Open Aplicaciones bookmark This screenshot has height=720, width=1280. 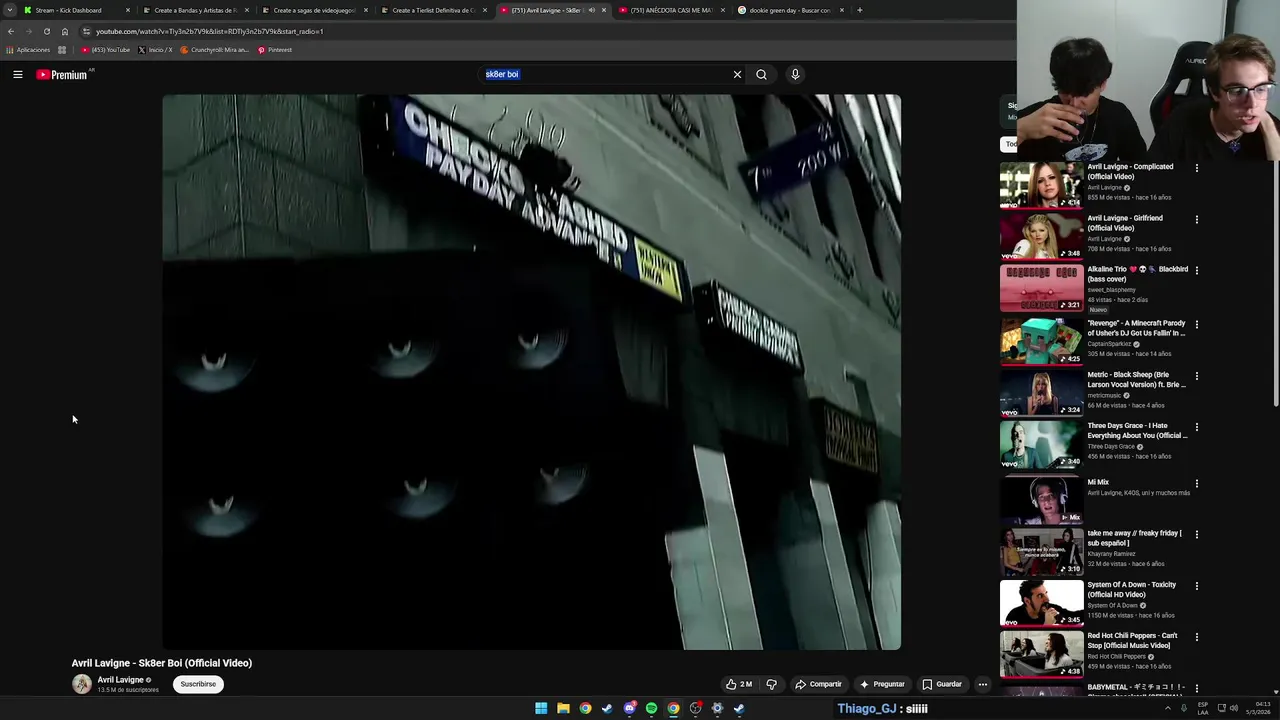click(x=28, y=50)
